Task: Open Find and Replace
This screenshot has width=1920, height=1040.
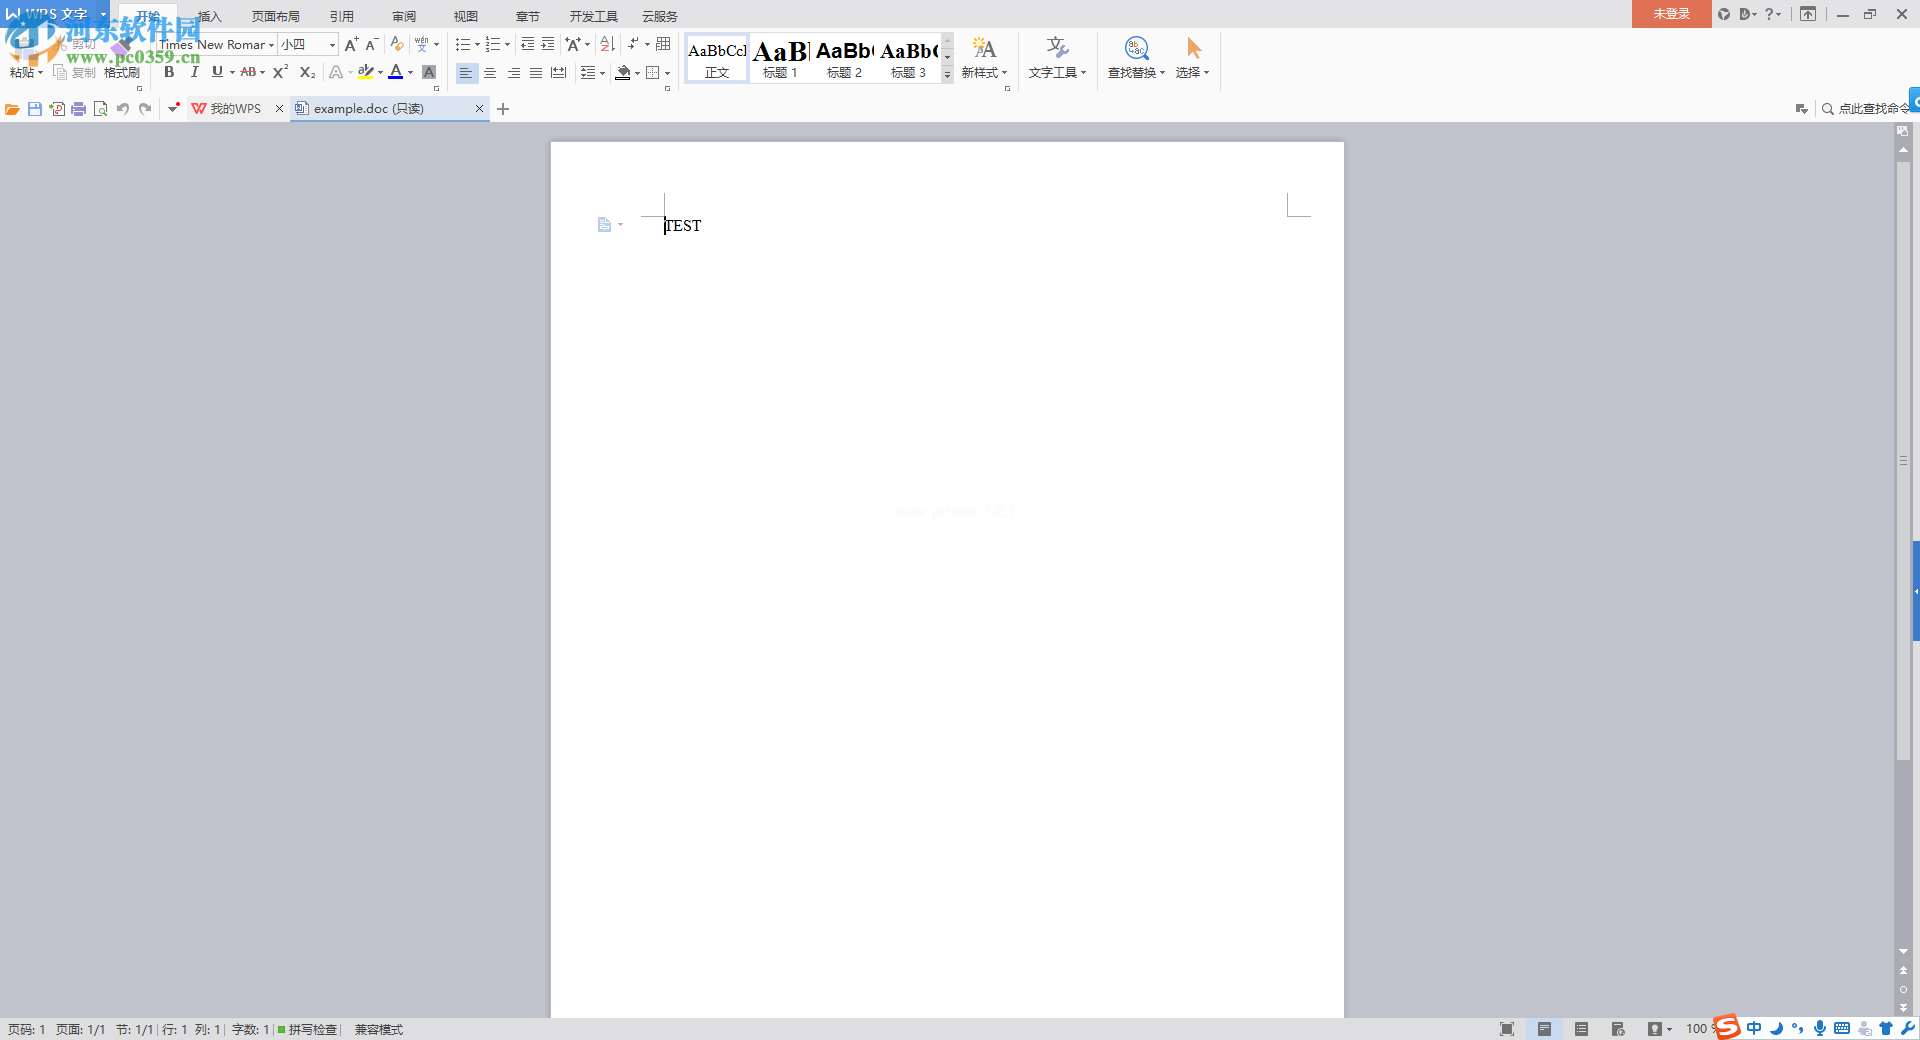Action: (1135, 58)
